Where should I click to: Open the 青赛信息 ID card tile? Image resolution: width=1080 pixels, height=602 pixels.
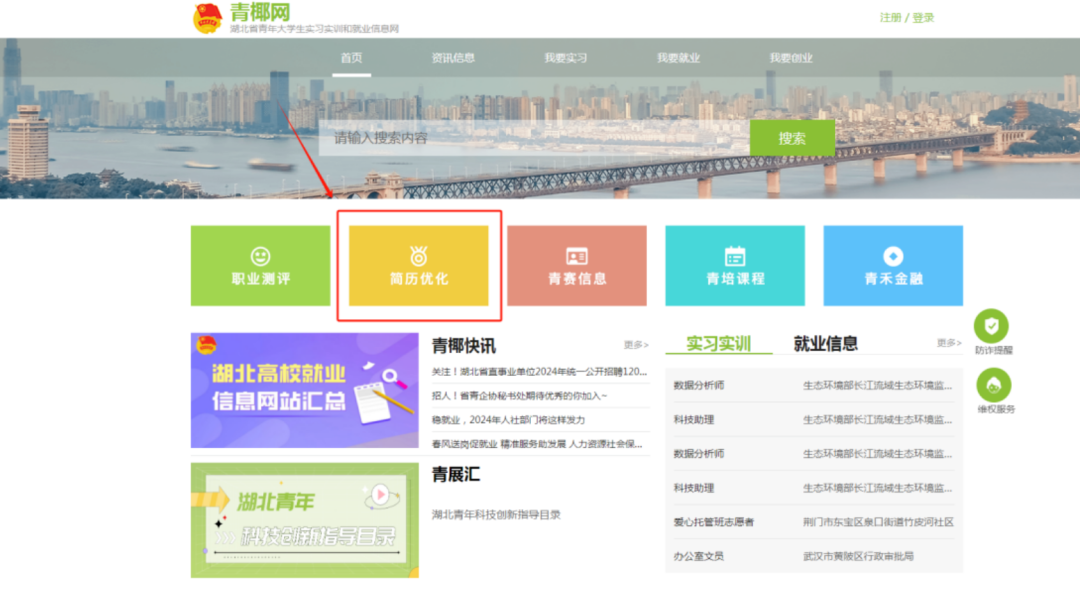(x=577, y=265)
